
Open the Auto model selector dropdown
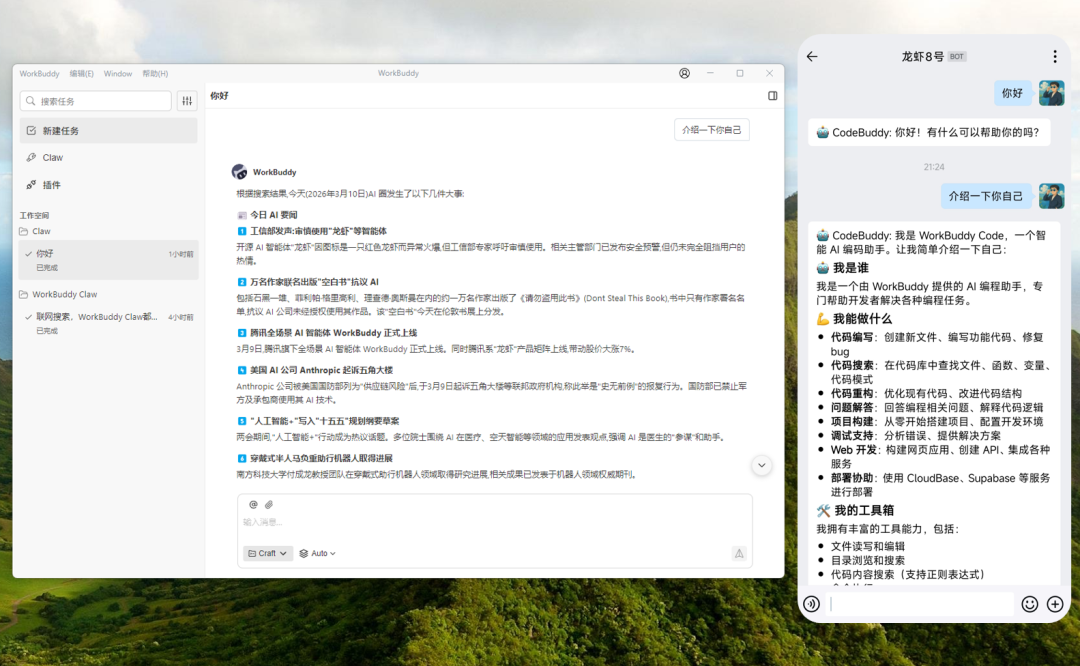click(x=316, y=553)
